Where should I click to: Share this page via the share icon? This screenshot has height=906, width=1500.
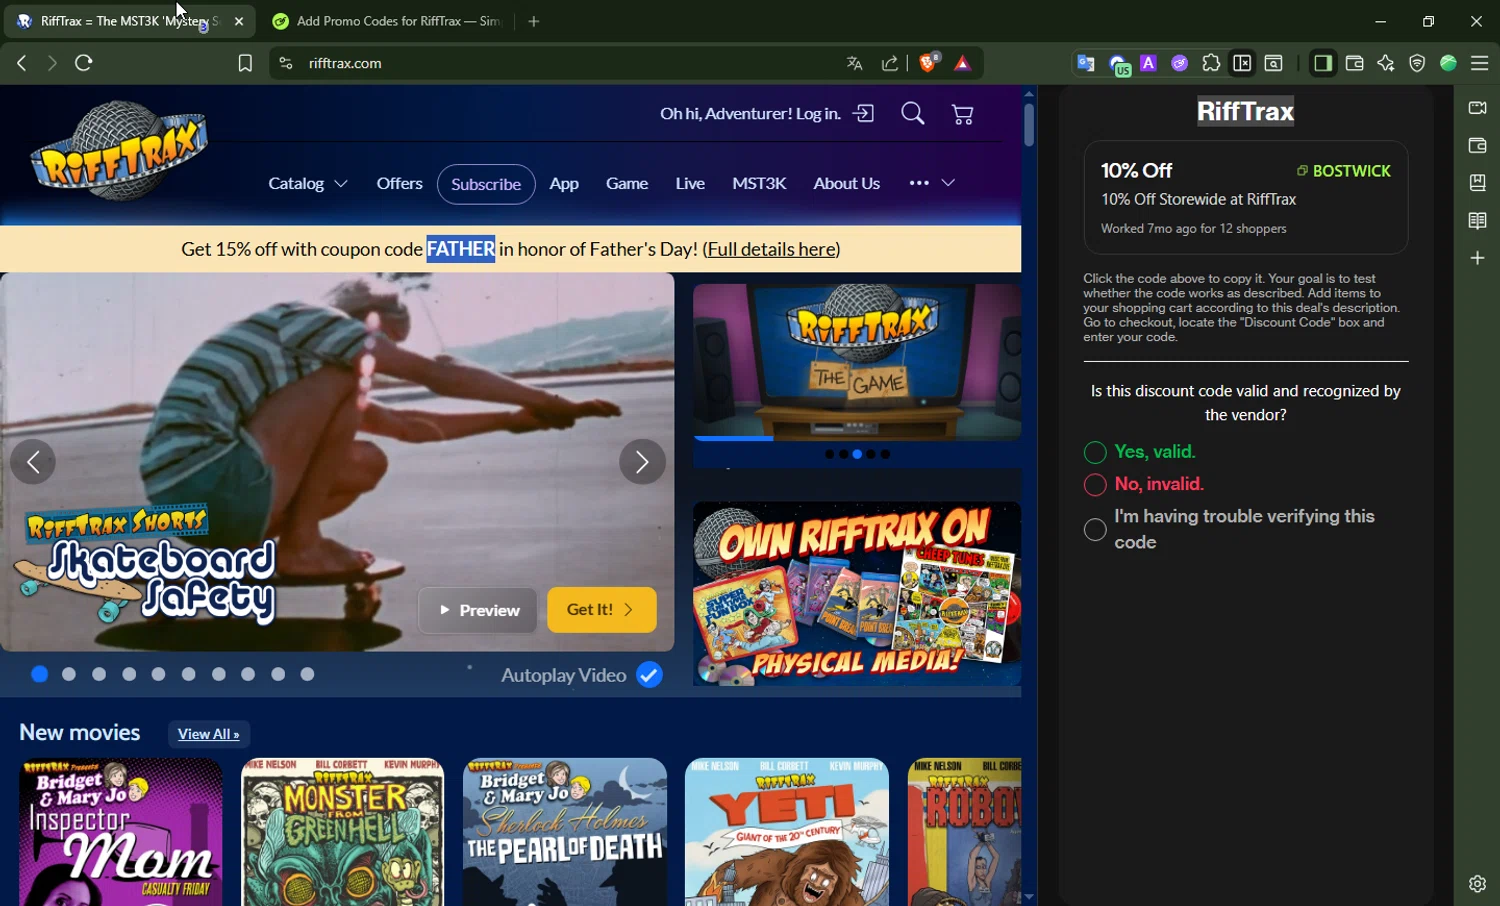890,63
